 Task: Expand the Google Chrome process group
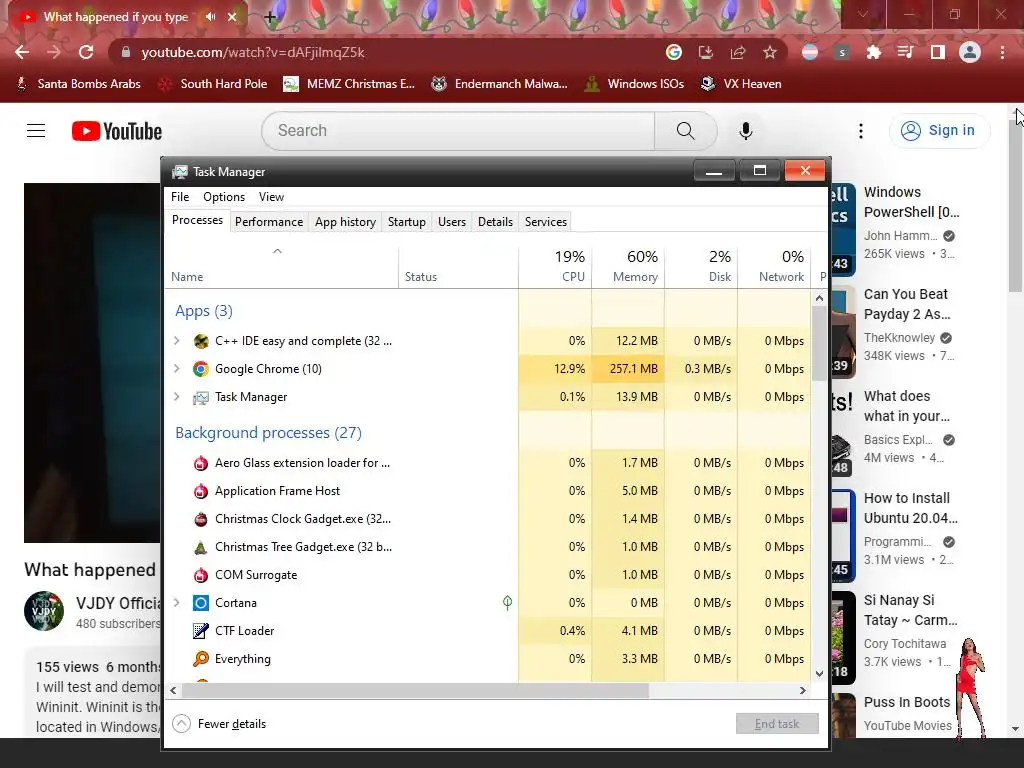(176, 369)
